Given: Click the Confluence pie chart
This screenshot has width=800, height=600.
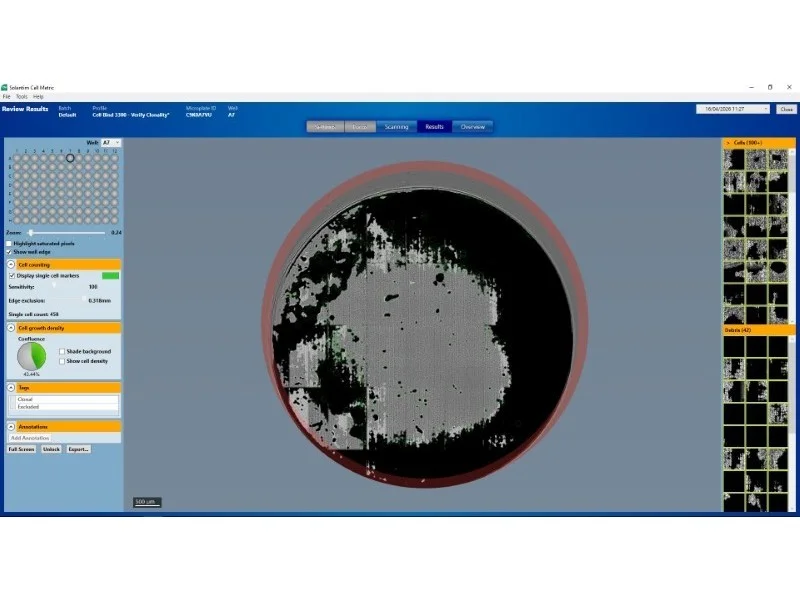Looking at the screenshot, I should 32,356.
